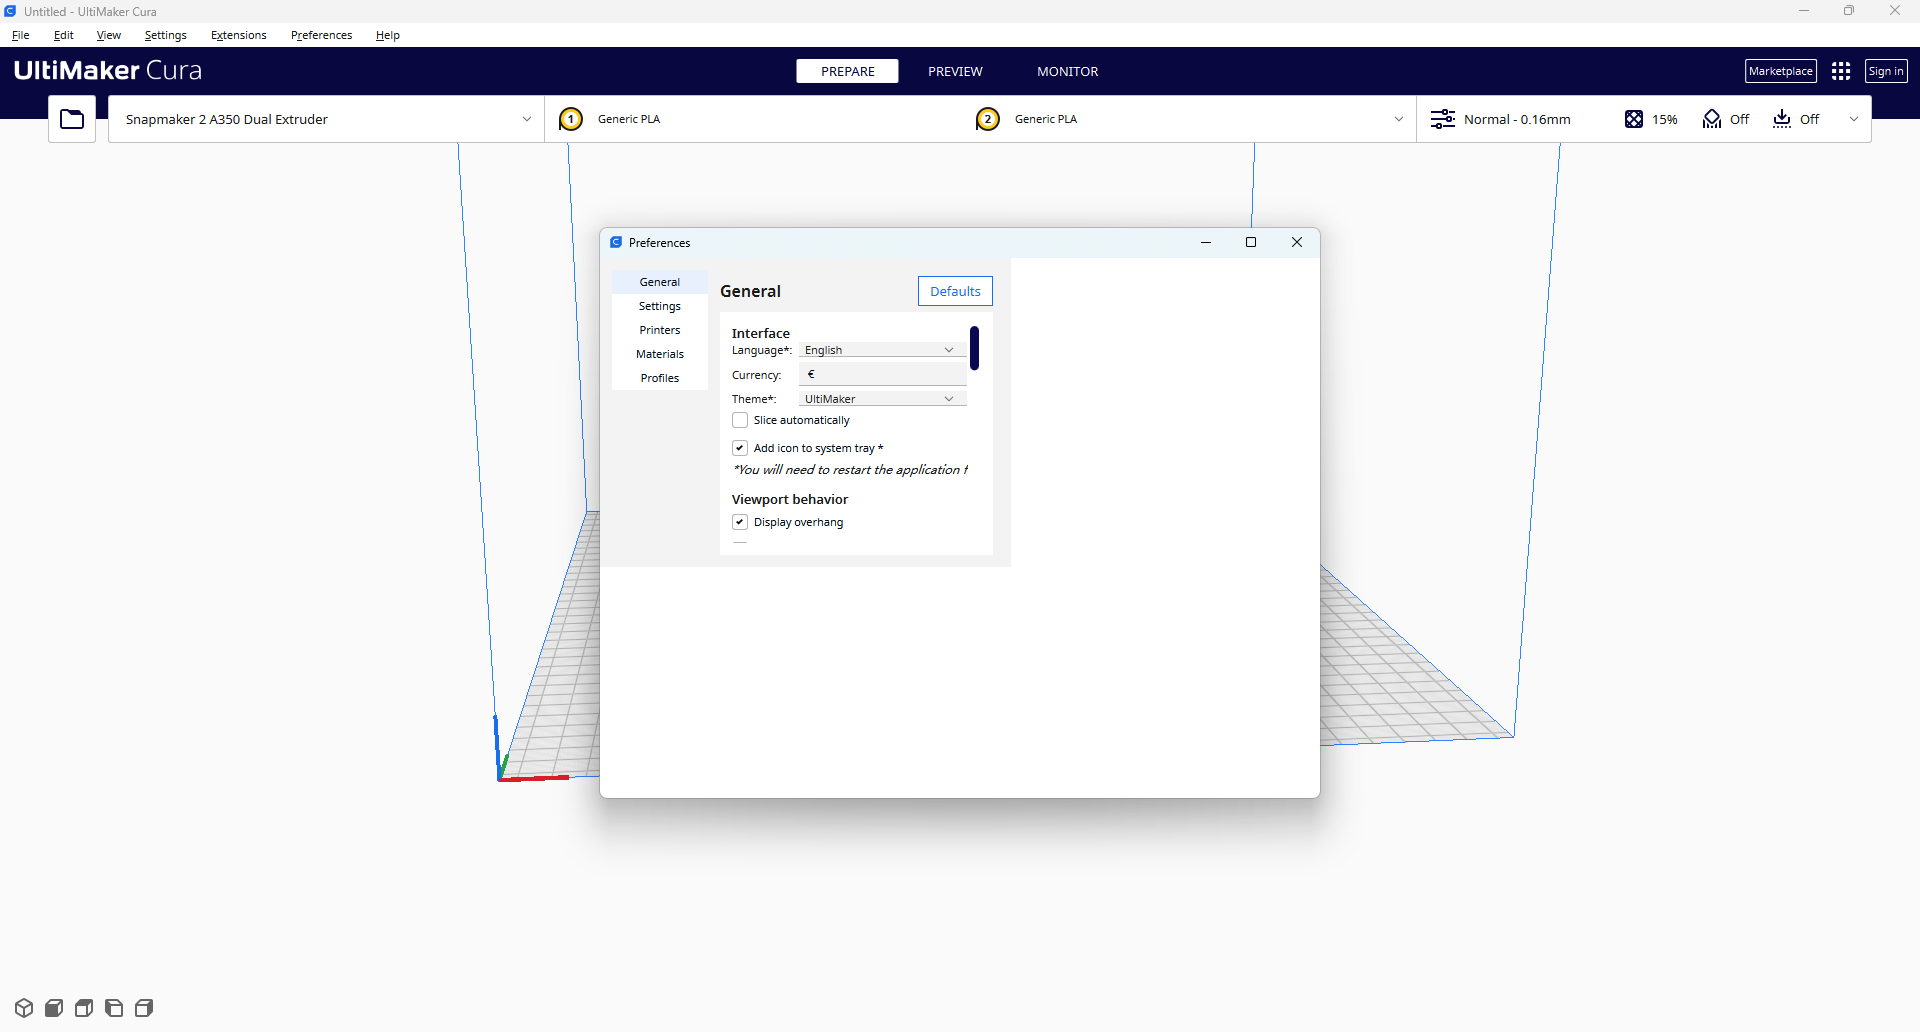Screen dimensions: 1920x1032
Task: Click the print settings sliders icon
Action: click(1443, 119)
